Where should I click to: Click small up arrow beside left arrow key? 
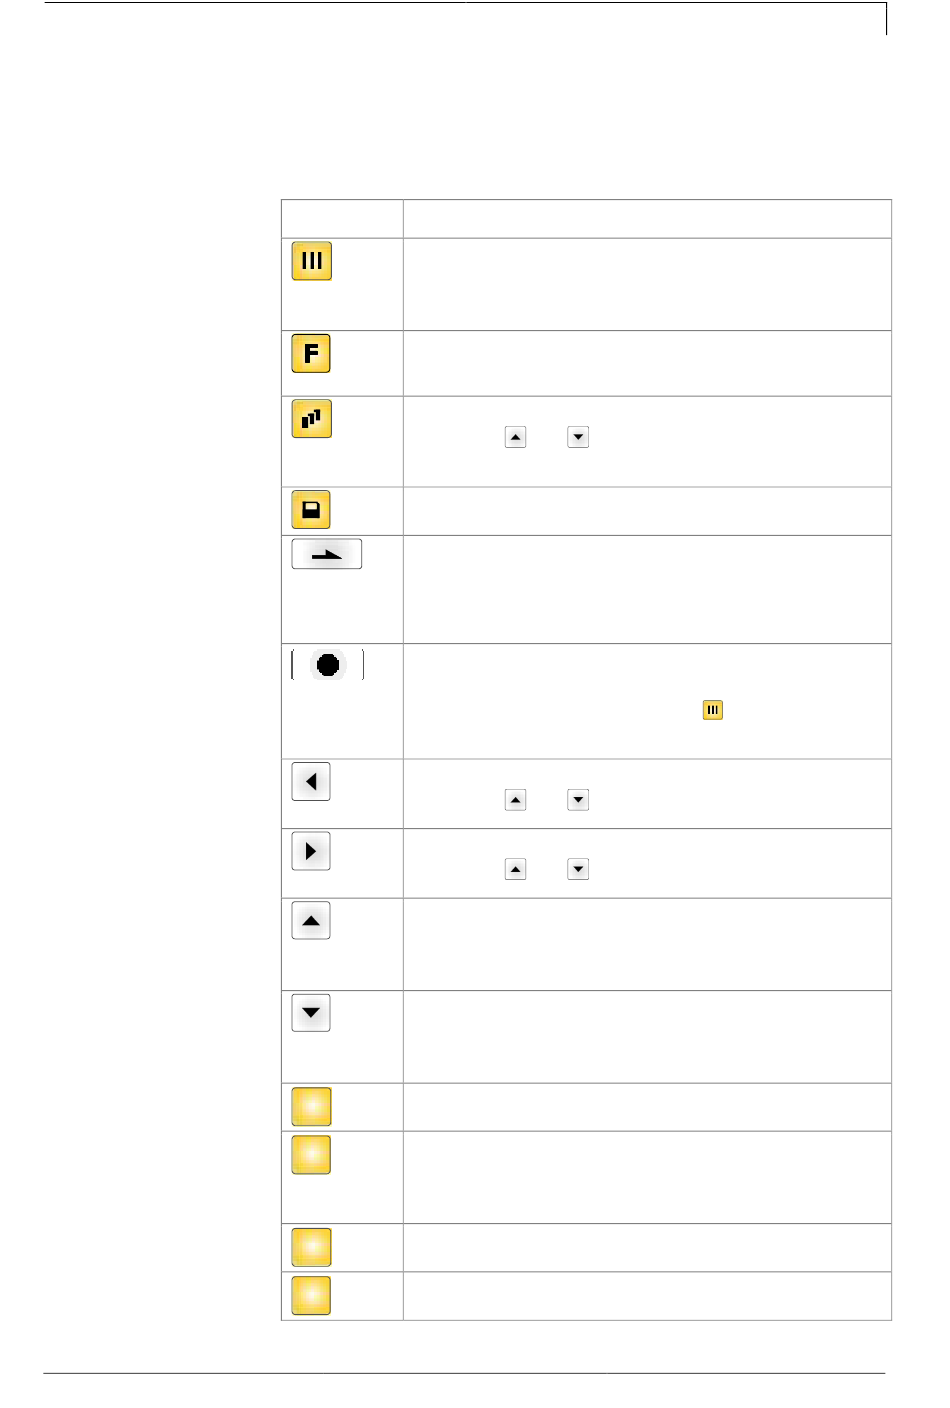pos(515,800)
